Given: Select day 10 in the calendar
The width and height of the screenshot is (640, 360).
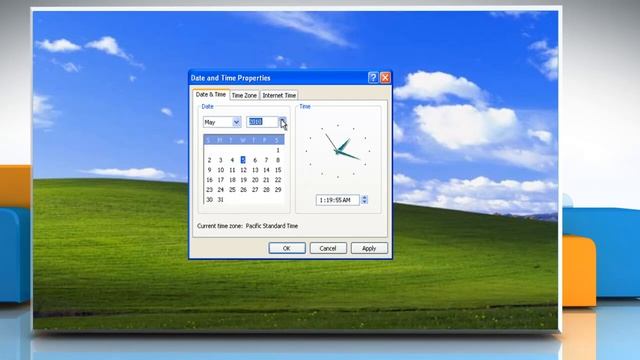Looking at the screenshot, I should click(221, 170).
